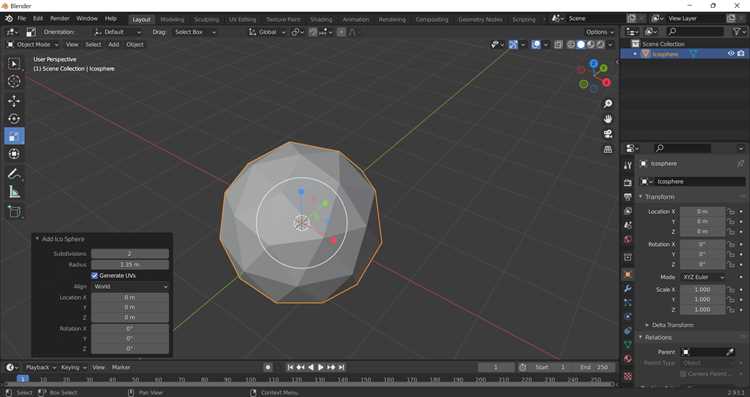Open the Scene properties tab
750x397 pixels.
628,225
